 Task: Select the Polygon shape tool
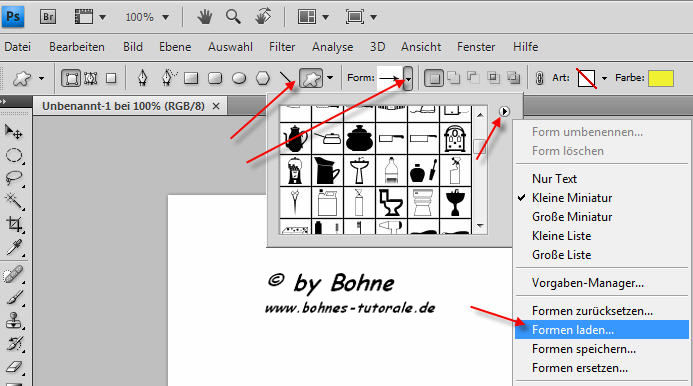pos(263,79)
